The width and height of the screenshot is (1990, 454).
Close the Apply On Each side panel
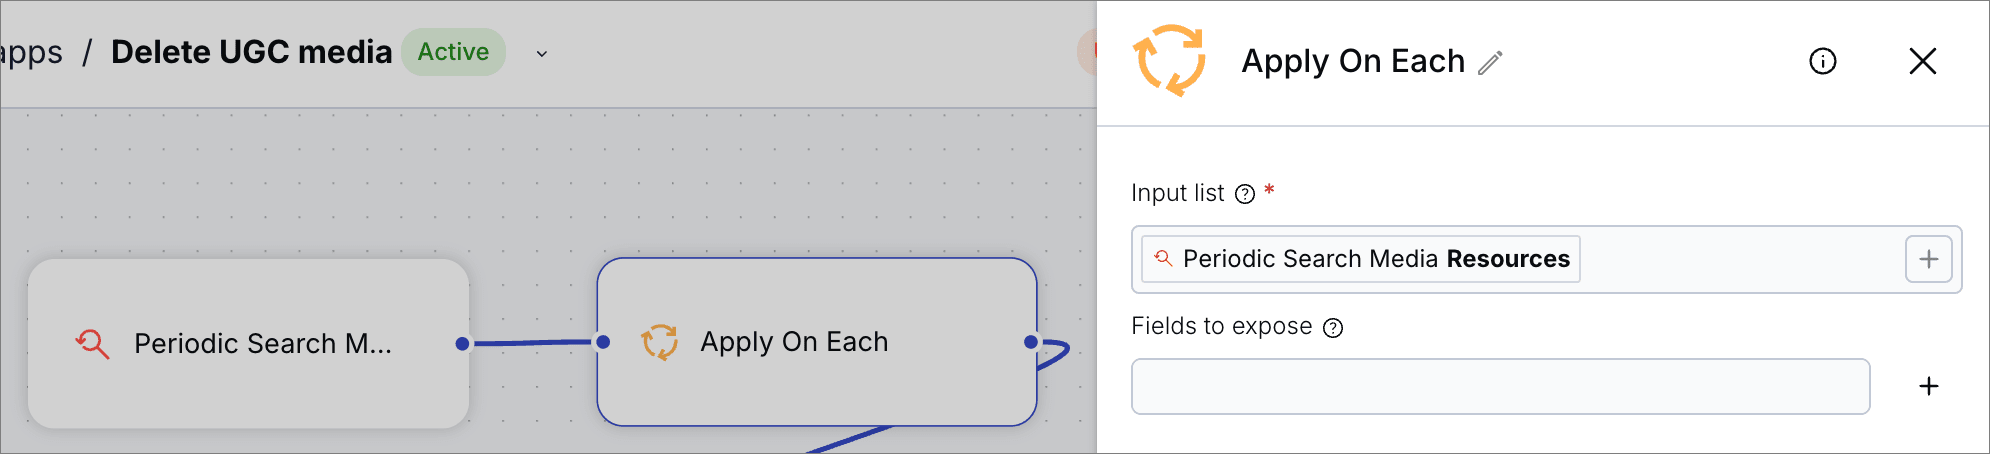pos(1922,61)
